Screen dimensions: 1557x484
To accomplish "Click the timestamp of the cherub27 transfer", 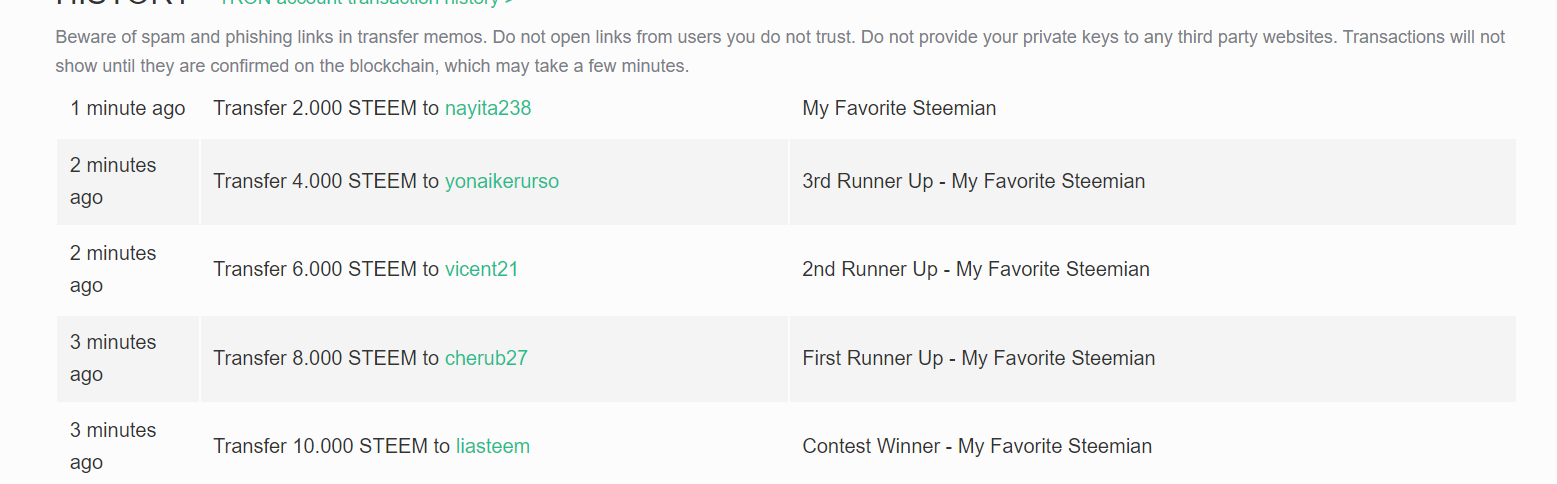I will (113, 358).
